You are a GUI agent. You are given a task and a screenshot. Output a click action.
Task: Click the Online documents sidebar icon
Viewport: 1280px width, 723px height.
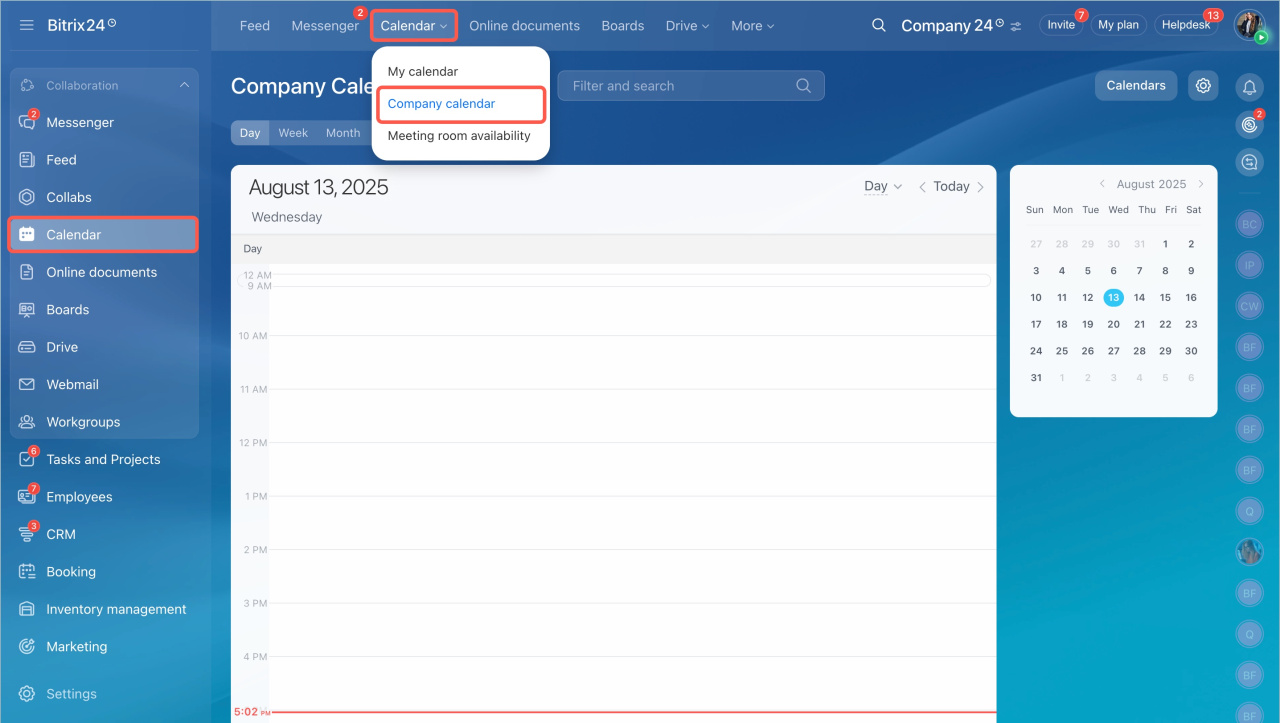[27, 272]
